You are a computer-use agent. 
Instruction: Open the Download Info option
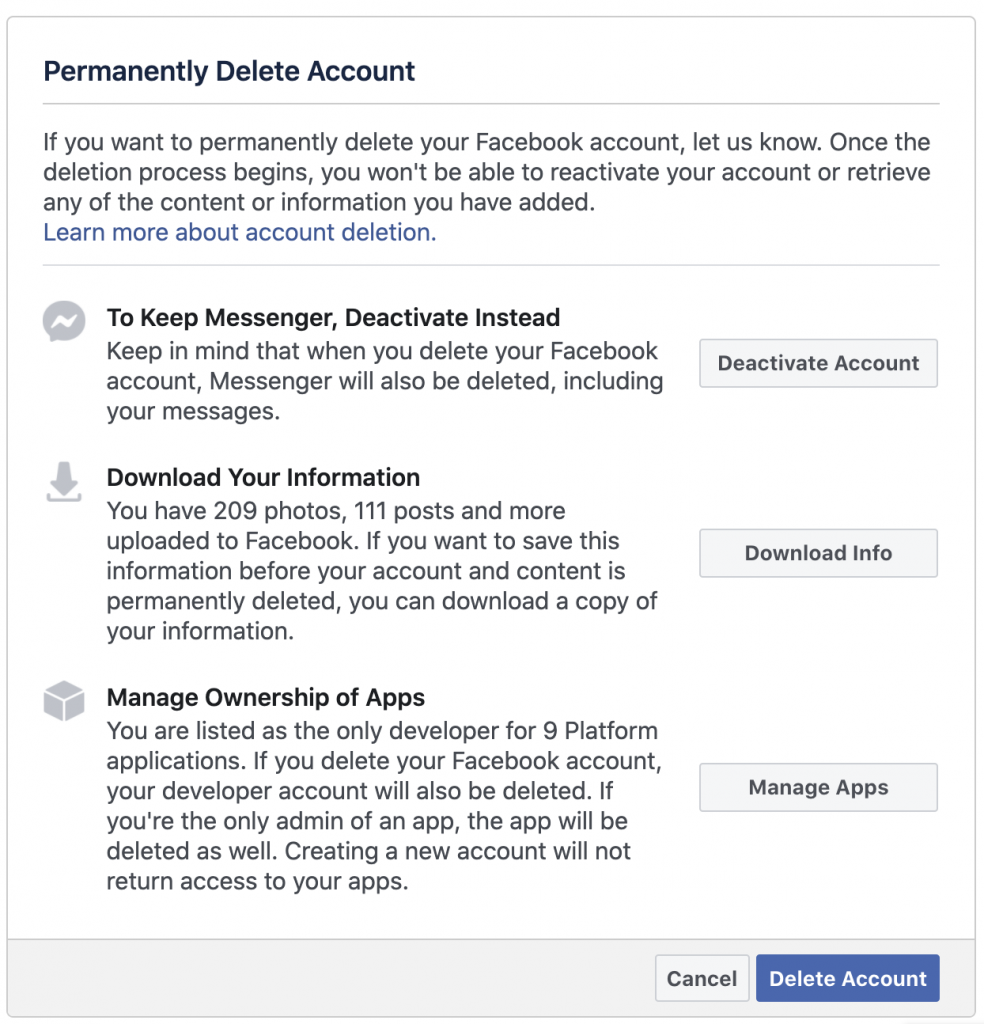tap(818, 553)
